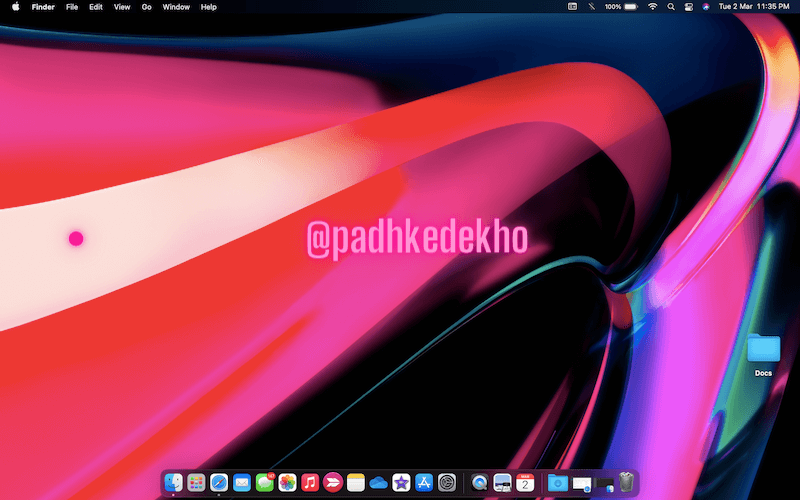
Task: Open the window layout menu bar icon
Action: tap(572, 7)
